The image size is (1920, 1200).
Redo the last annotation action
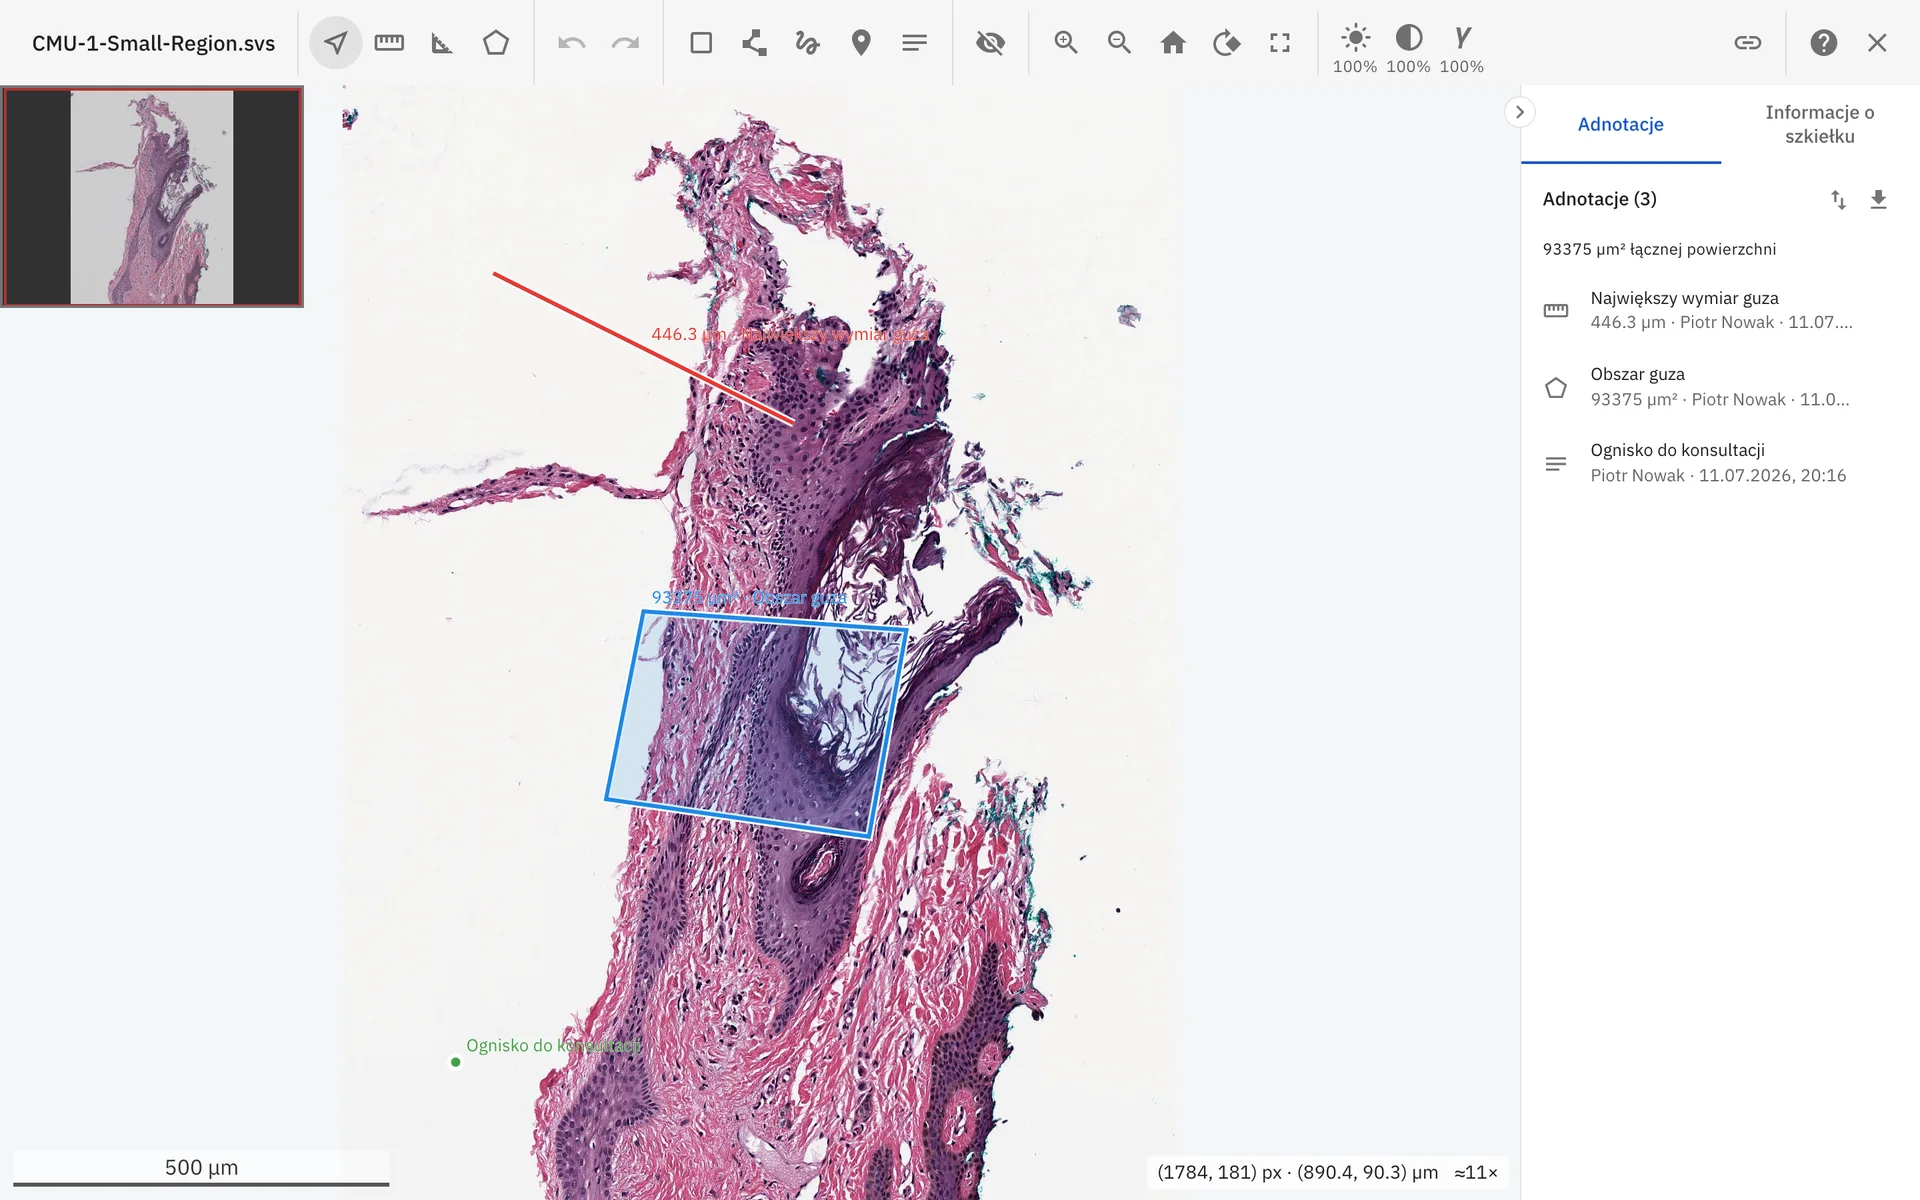(626, 43)
